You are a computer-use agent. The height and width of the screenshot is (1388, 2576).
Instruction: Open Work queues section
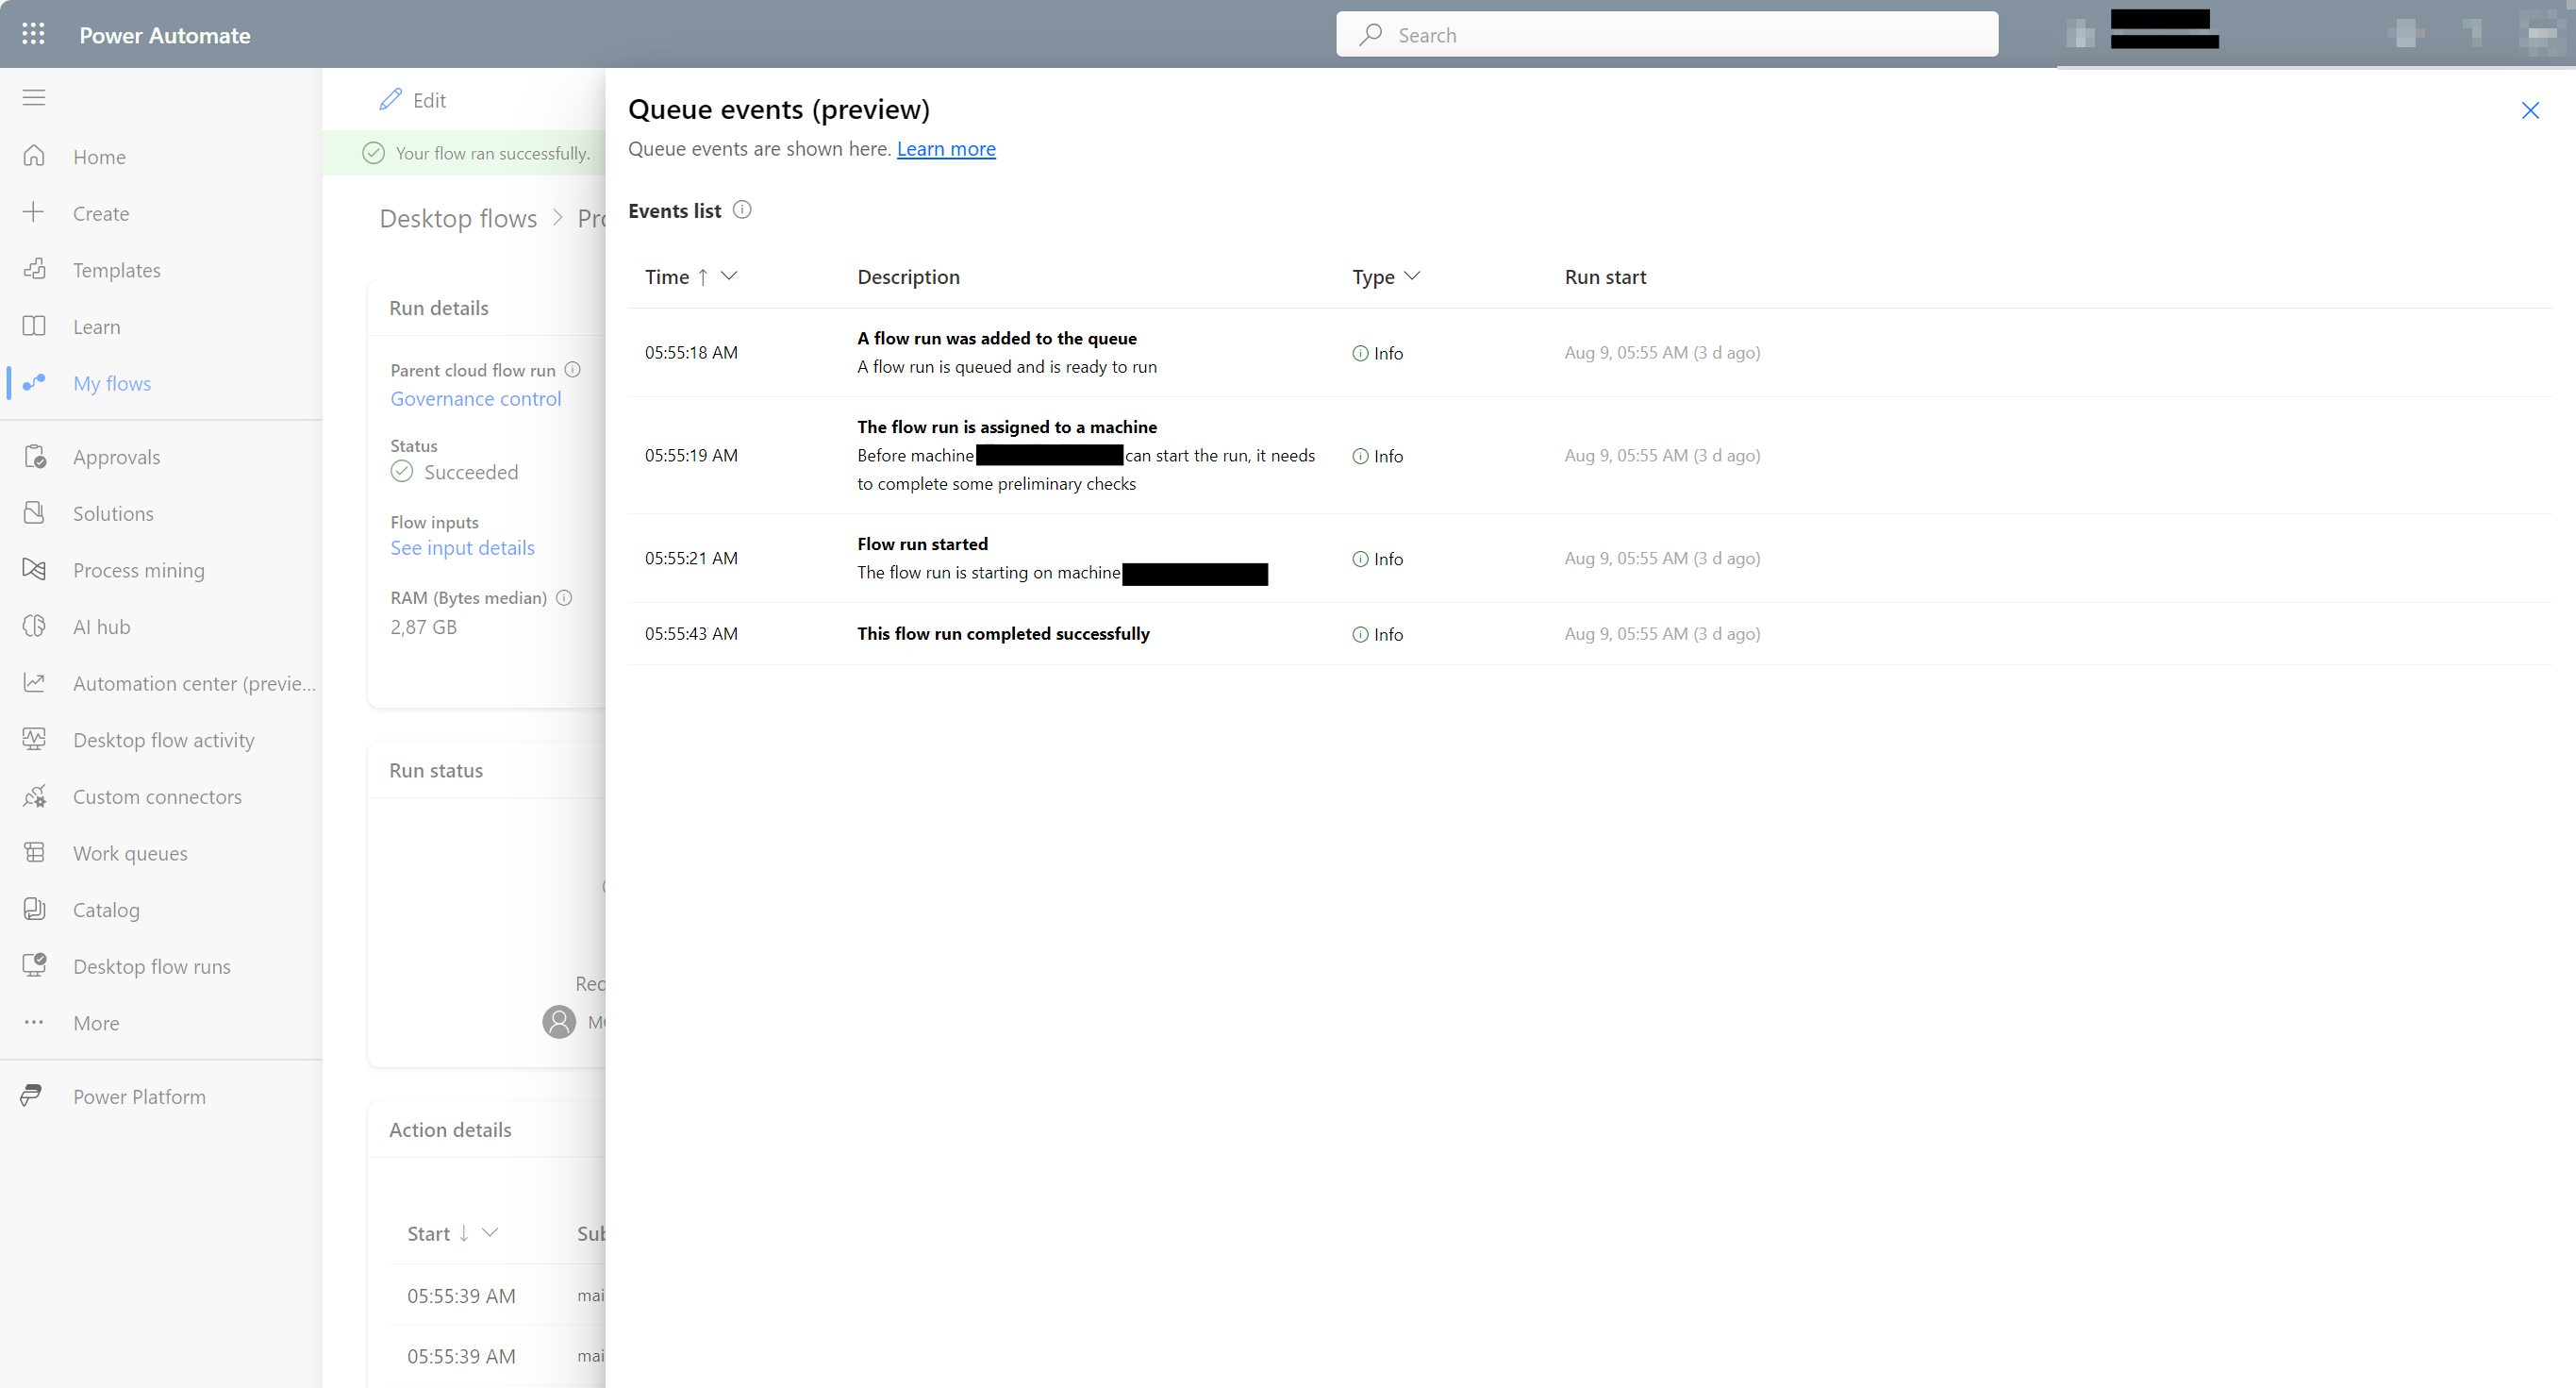click(131, 853)
